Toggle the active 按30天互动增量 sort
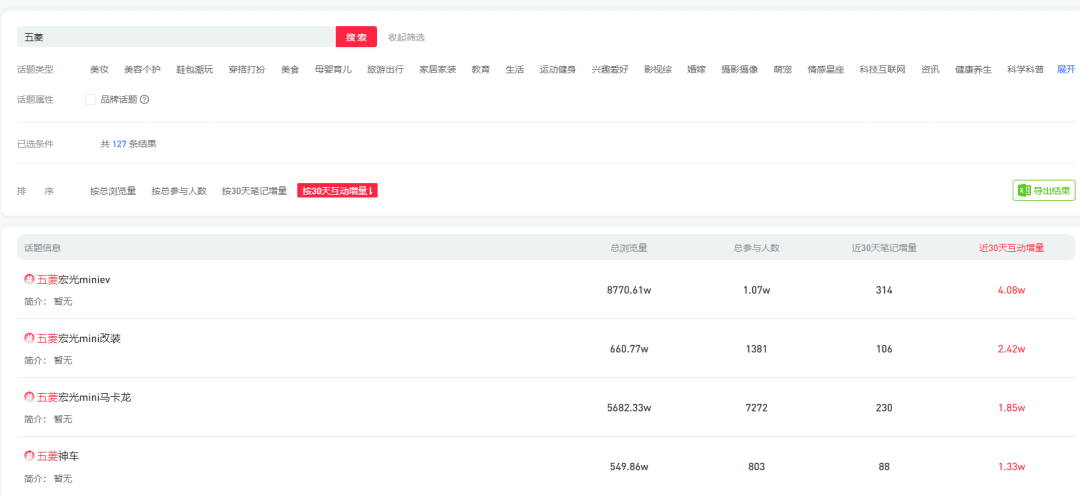 [x=338, y=191]
